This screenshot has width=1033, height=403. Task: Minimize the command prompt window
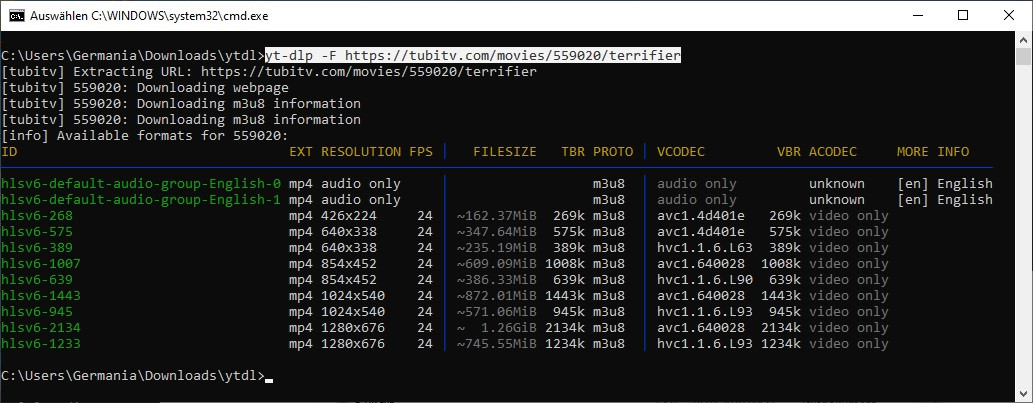tap(916, 15)
